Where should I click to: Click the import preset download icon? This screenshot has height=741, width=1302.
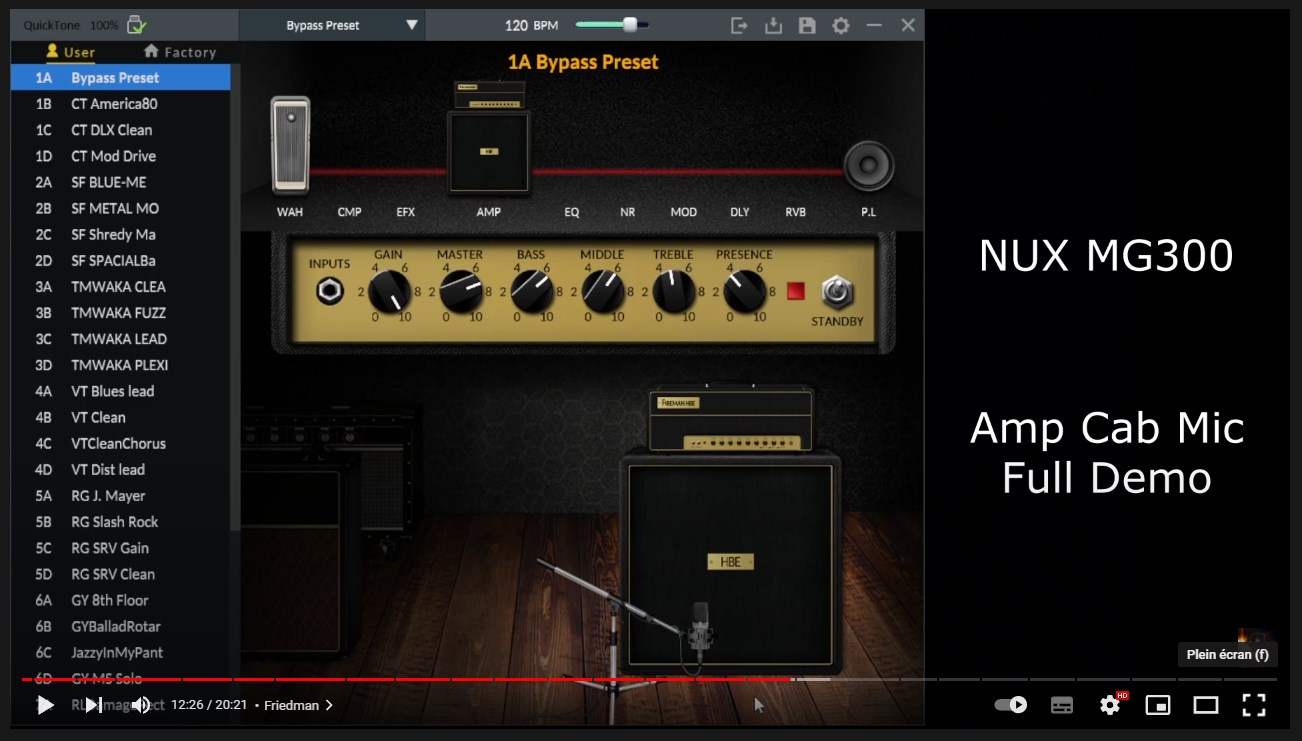(x=773, y=25)
